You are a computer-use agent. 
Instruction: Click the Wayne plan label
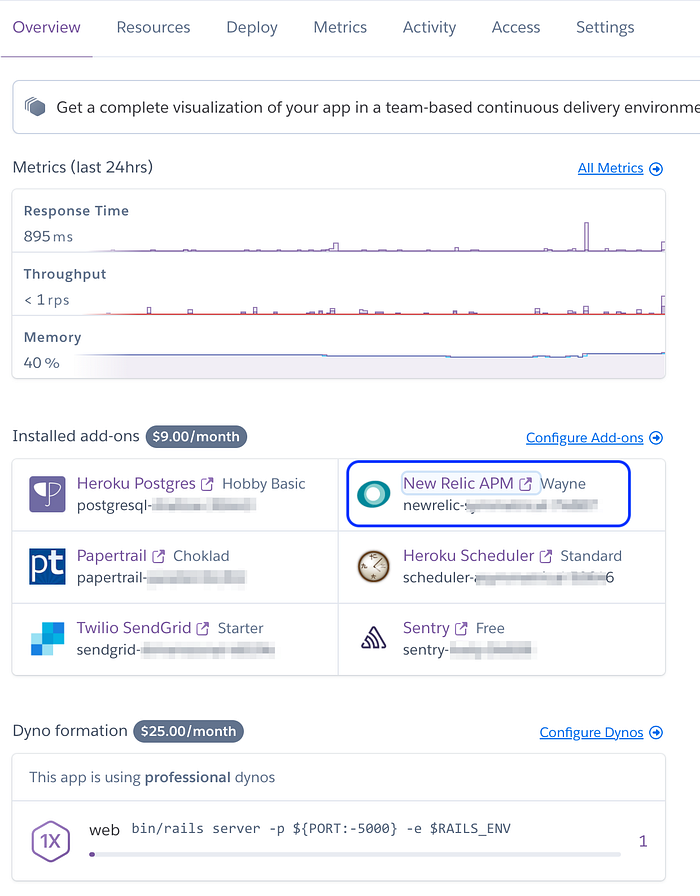coord(563,484)
